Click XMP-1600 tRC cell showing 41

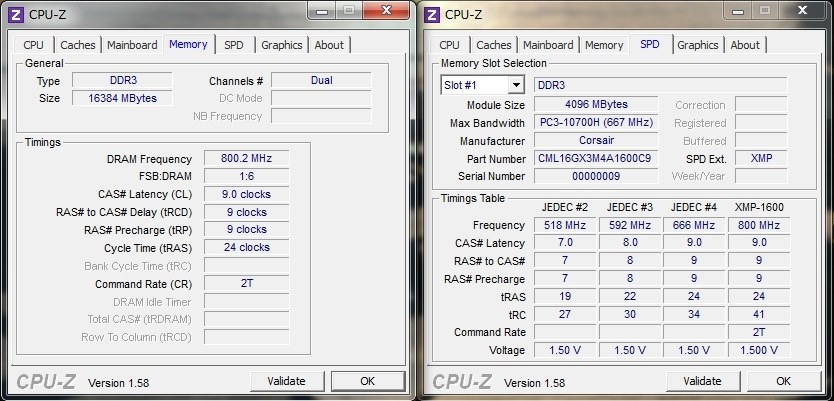[x=758, y=314]
